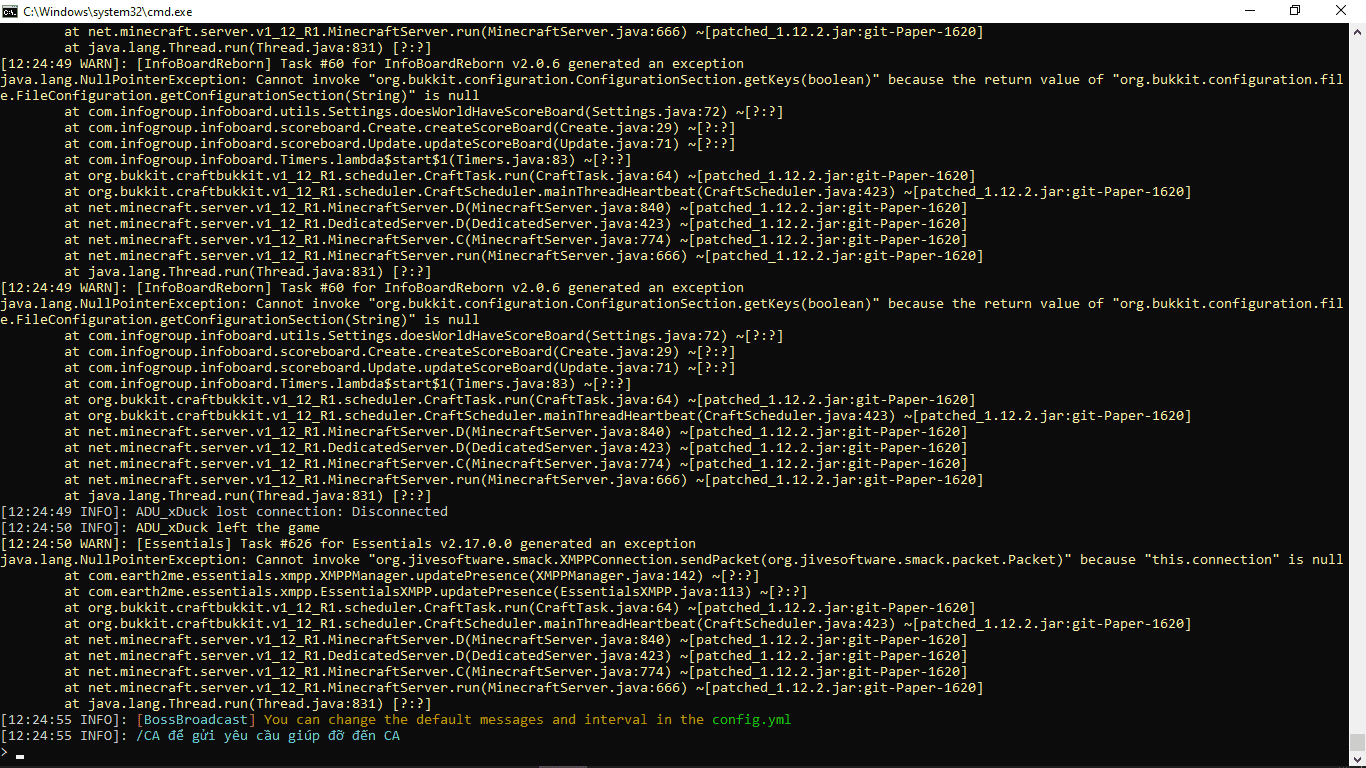This screenshot has height=768, width=1366.
Task: Click the XMPPConnection.sendPacket NullPointerException line
Action: tap(672, 560)
